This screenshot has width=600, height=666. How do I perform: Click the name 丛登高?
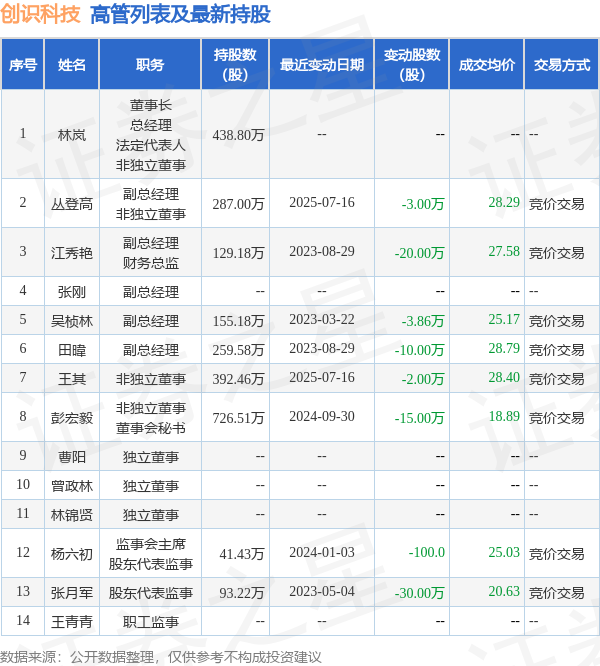(x=72, y=204)
